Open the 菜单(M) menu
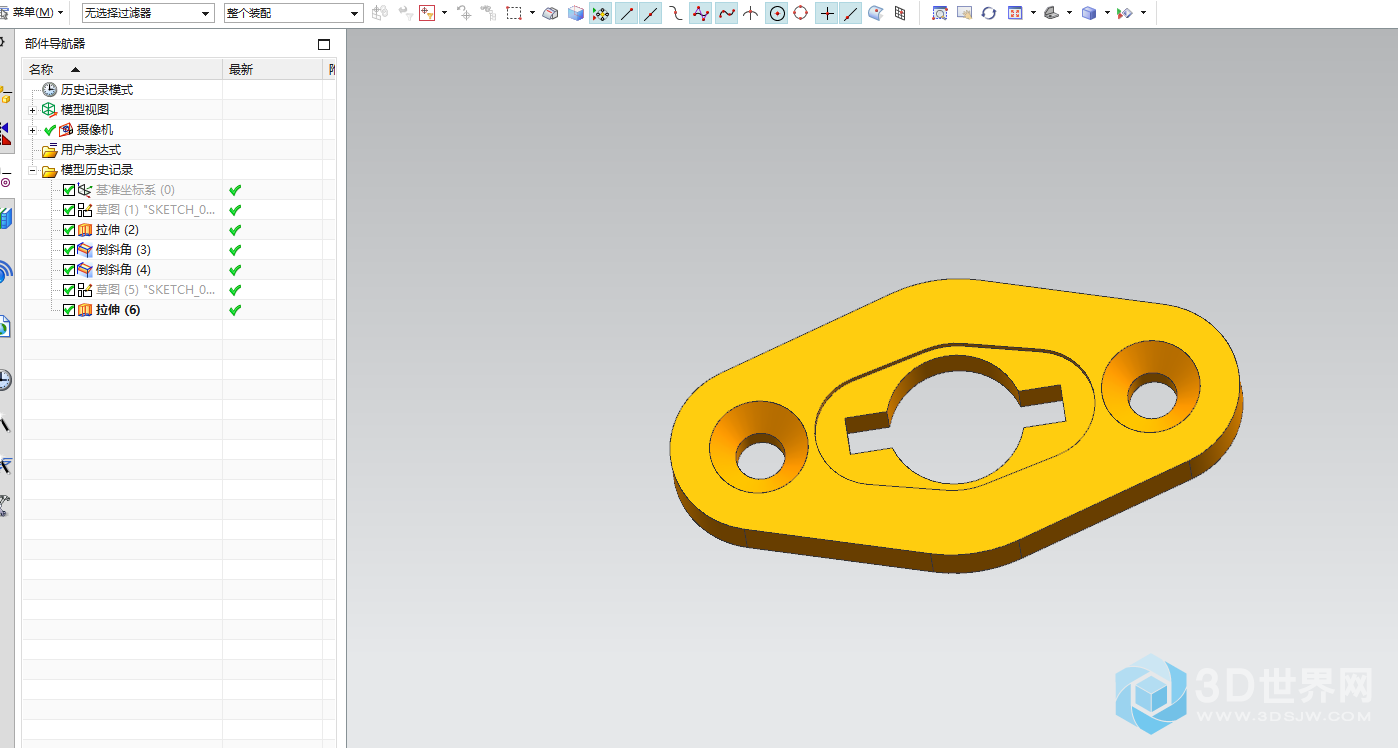This screenshot has width=1398, height=748. [x=37, y=13]
